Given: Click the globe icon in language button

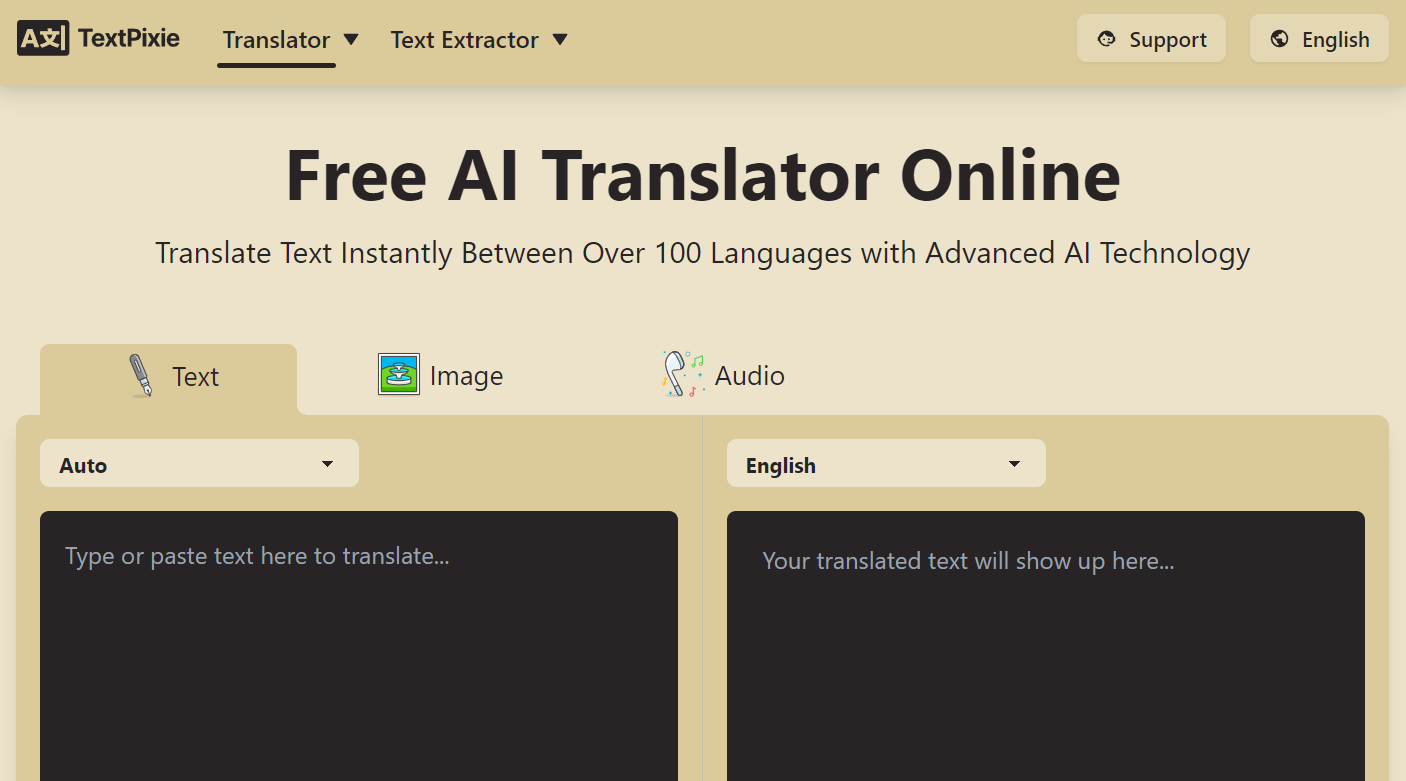Looking at the screenshot, I should 1279,39.
